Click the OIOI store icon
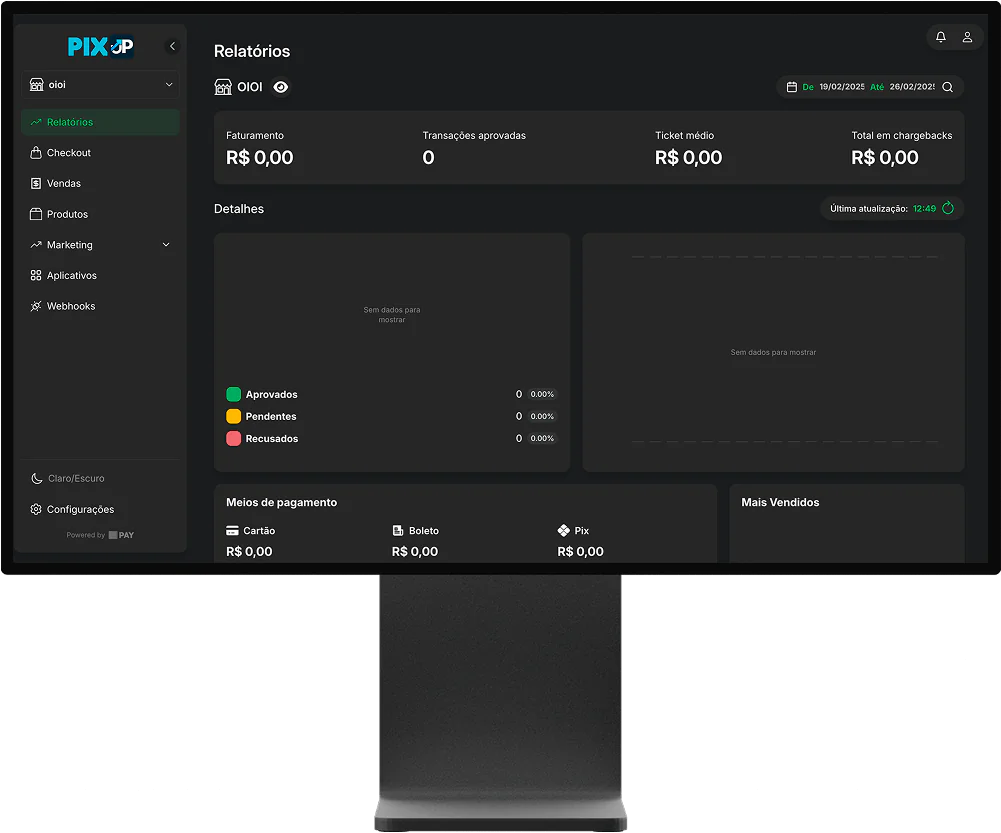 click(x=223, y=87)
